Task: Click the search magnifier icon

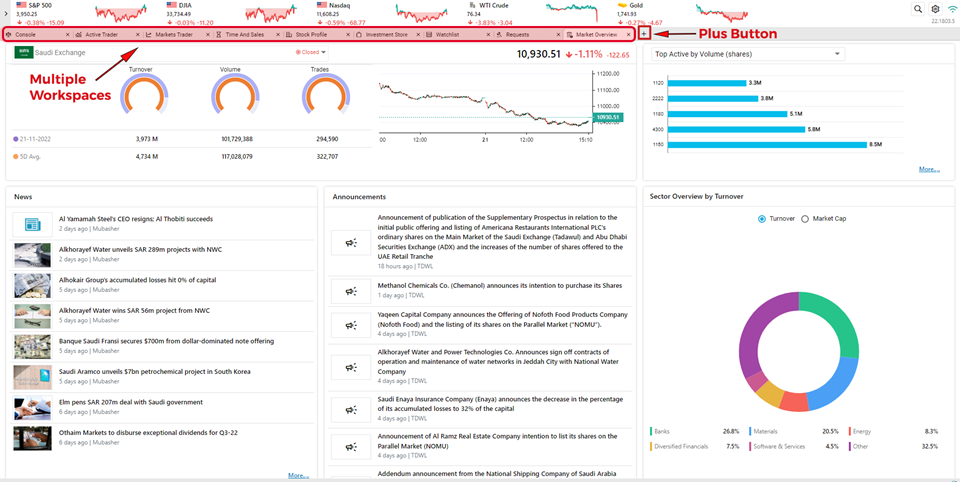Action: pos(918,9)
